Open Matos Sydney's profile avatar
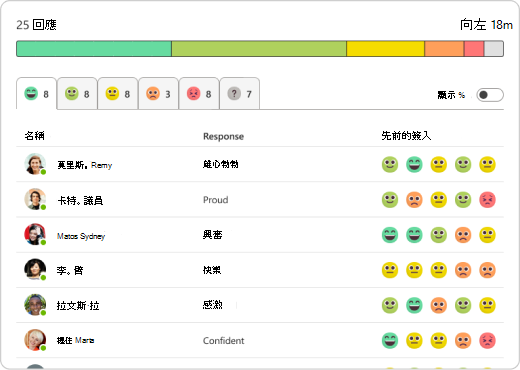The image size is (520, 370). coord(35,234)
